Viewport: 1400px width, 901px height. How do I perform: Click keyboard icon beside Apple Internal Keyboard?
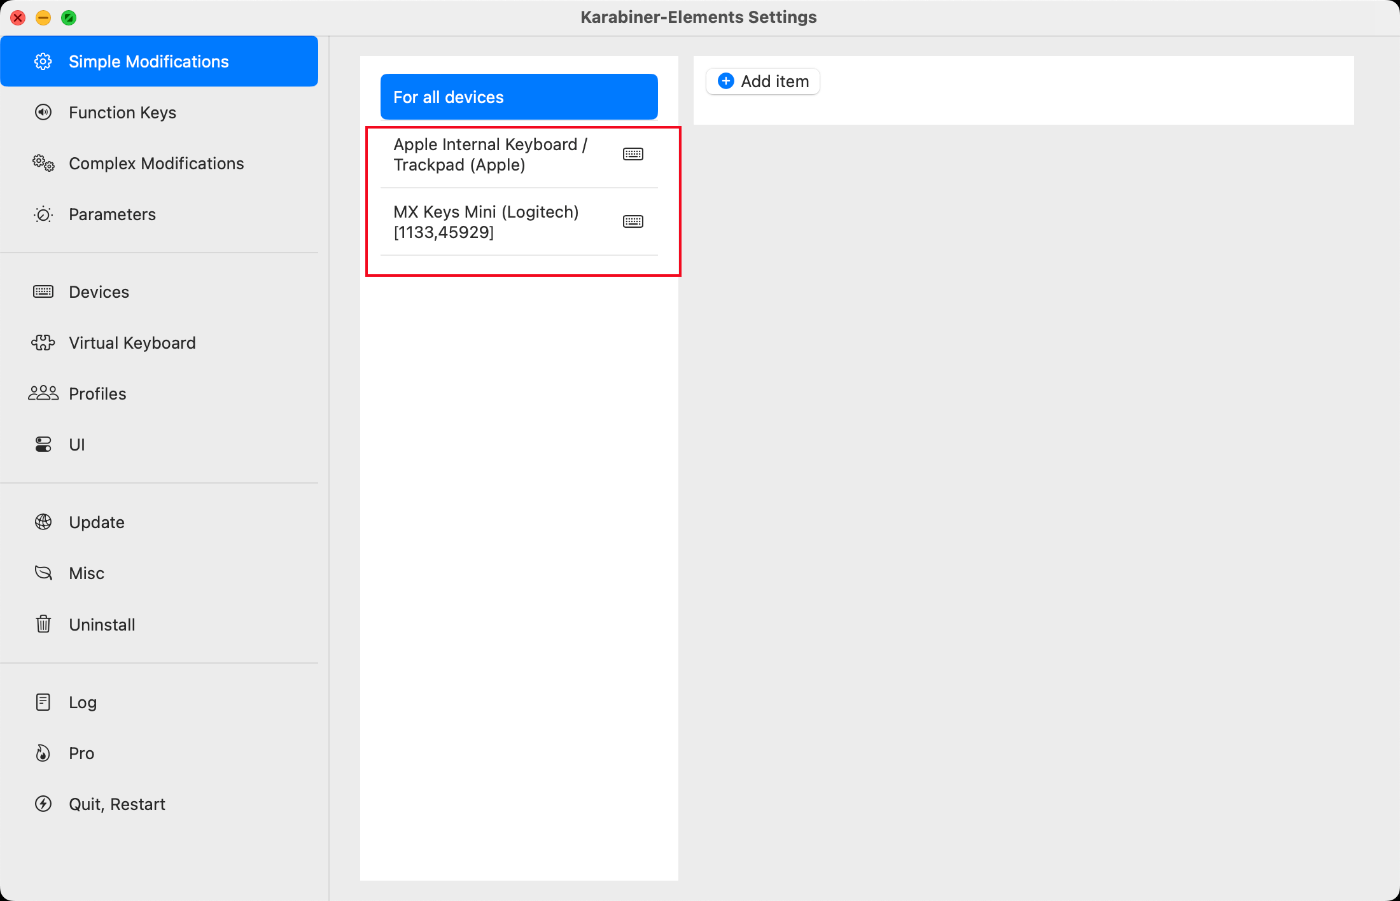tap(633, 154)
